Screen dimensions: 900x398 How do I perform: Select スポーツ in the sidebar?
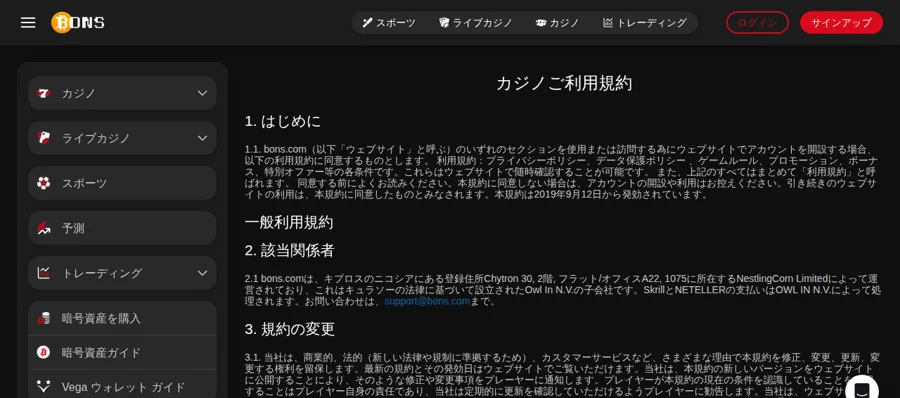pos(122,183)
